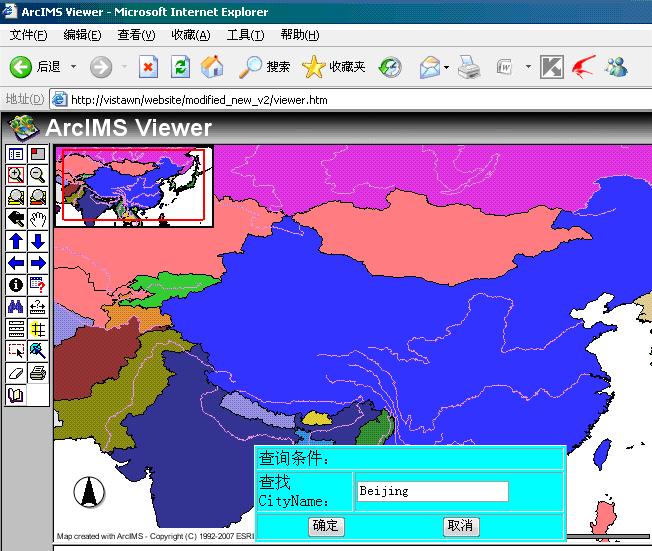Click the 取消 button
The image size is (652, 551).
tap(461, 526)
